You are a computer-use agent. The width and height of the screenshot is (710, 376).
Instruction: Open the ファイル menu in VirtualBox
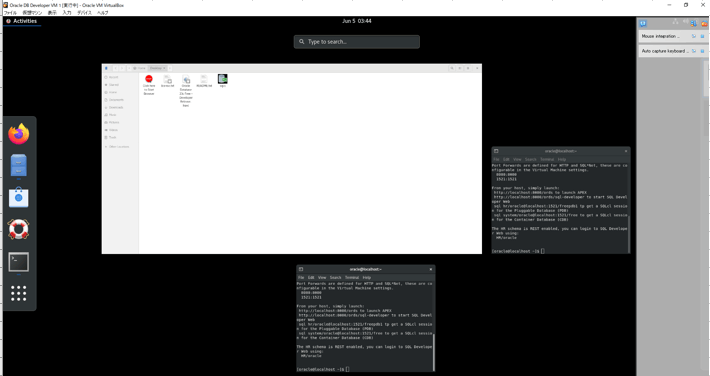[x=10, y=13]
